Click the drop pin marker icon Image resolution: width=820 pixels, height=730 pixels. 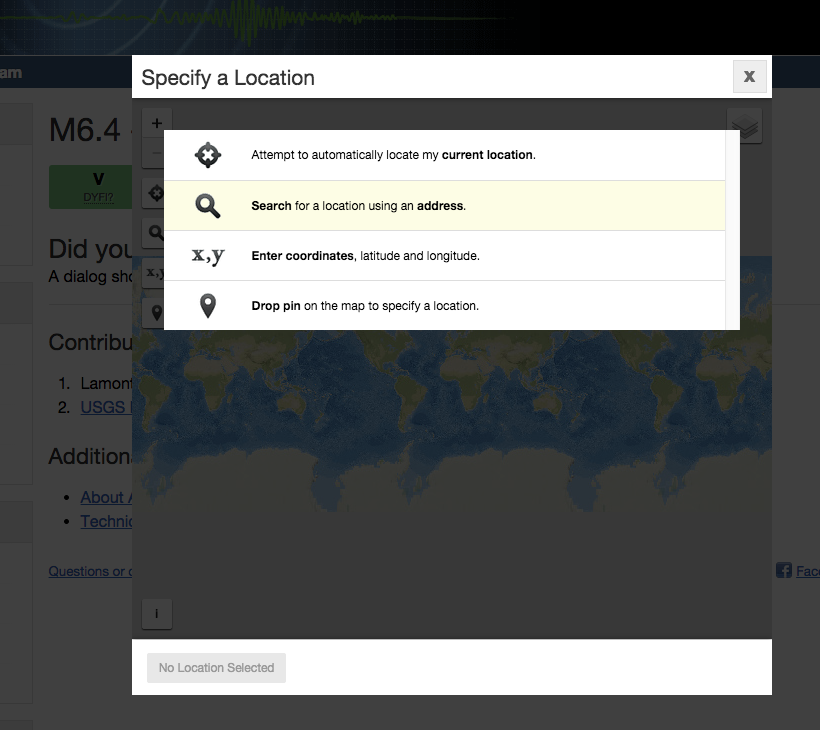tap(208, 306)
